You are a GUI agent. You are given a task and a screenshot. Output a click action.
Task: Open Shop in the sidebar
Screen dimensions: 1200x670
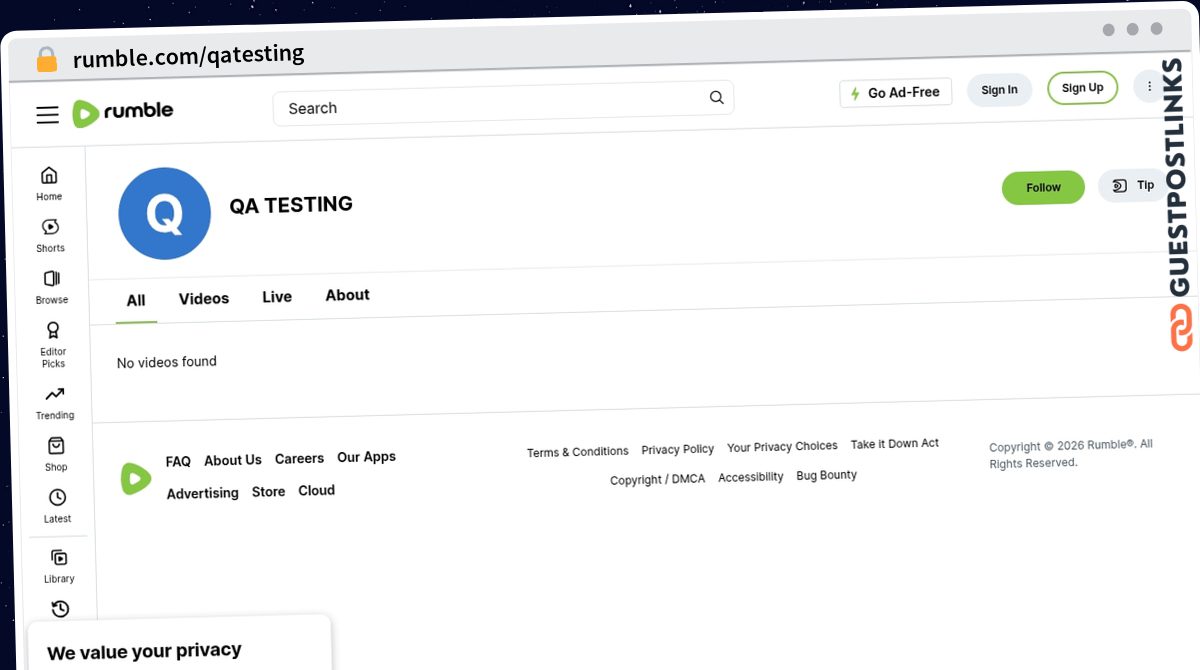56,455
